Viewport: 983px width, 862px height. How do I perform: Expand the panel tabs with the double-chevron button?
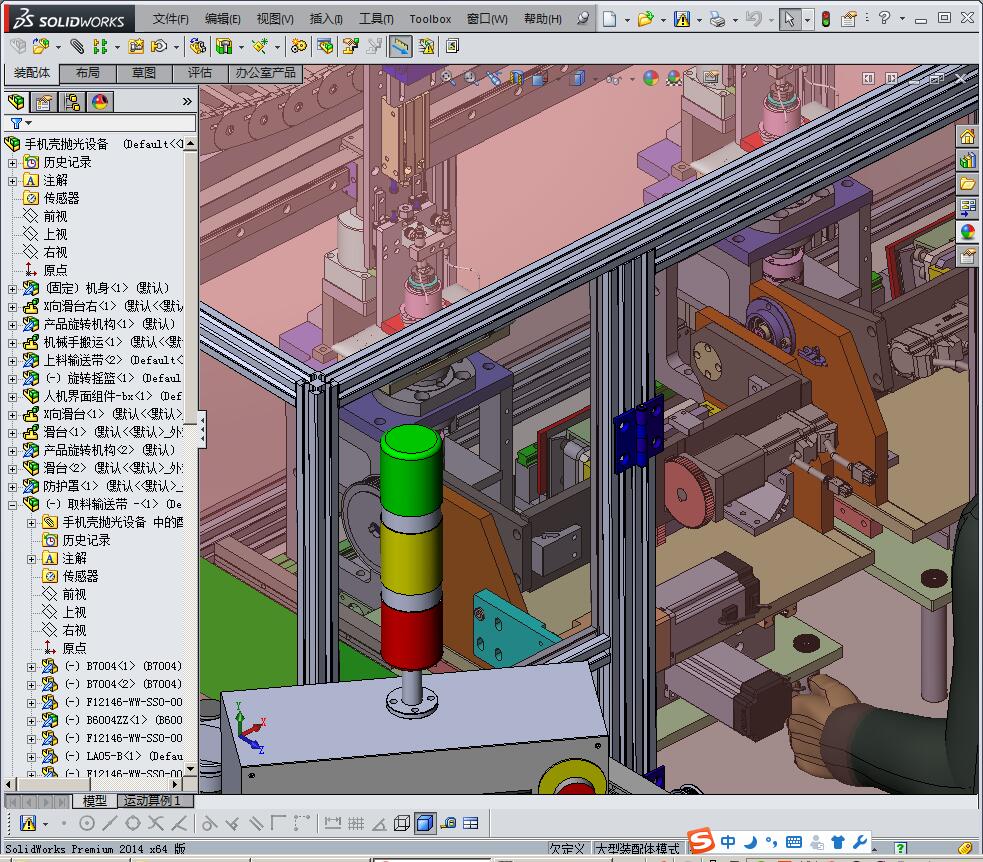tap(186, 101)
